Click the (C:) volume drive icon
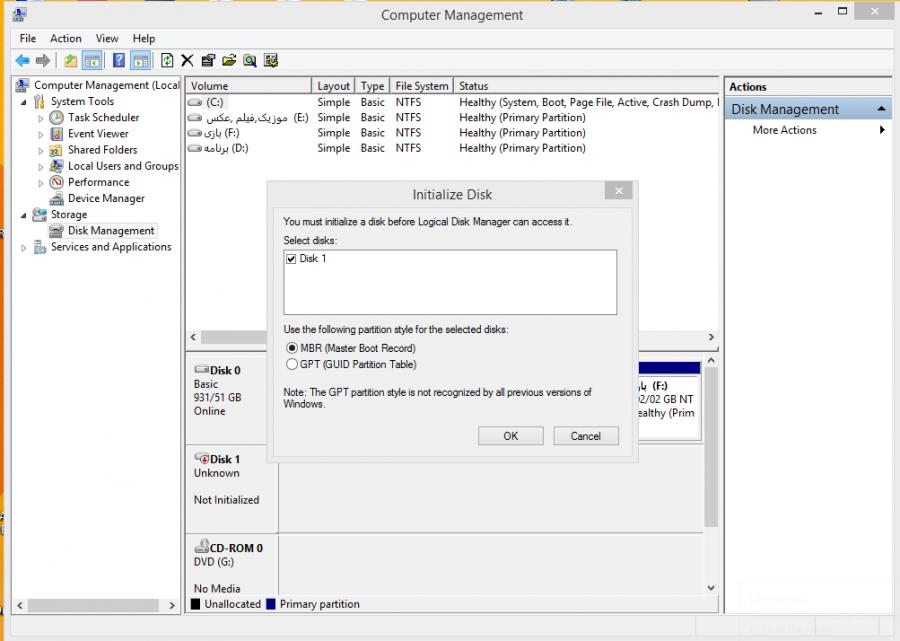Viewport: 900px width, 641px height. (x=195, y=102)
